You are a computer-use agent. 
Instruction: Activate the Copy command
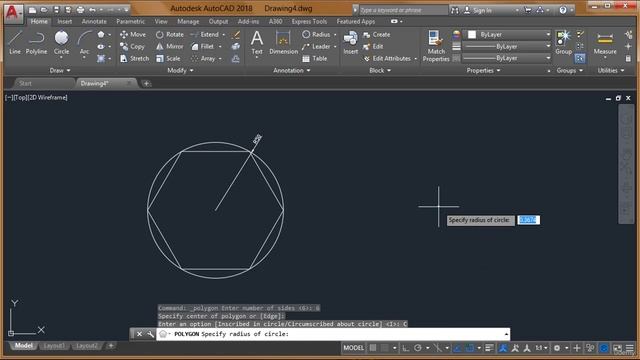tap(133, 47)
